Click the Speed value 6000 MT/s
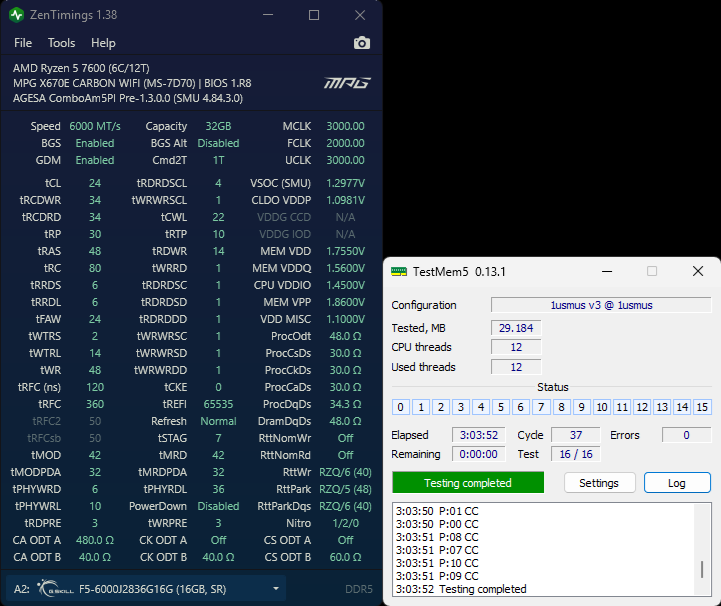 point(95,126)
